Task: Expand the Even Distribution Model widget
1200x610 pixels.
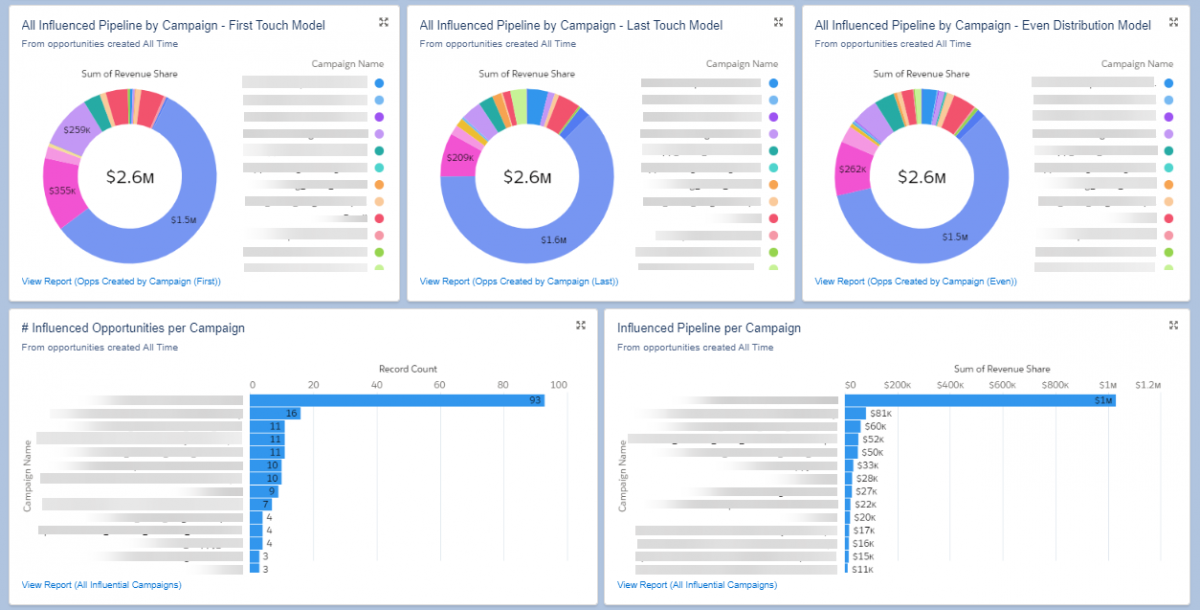Action: pos(1173,22)
